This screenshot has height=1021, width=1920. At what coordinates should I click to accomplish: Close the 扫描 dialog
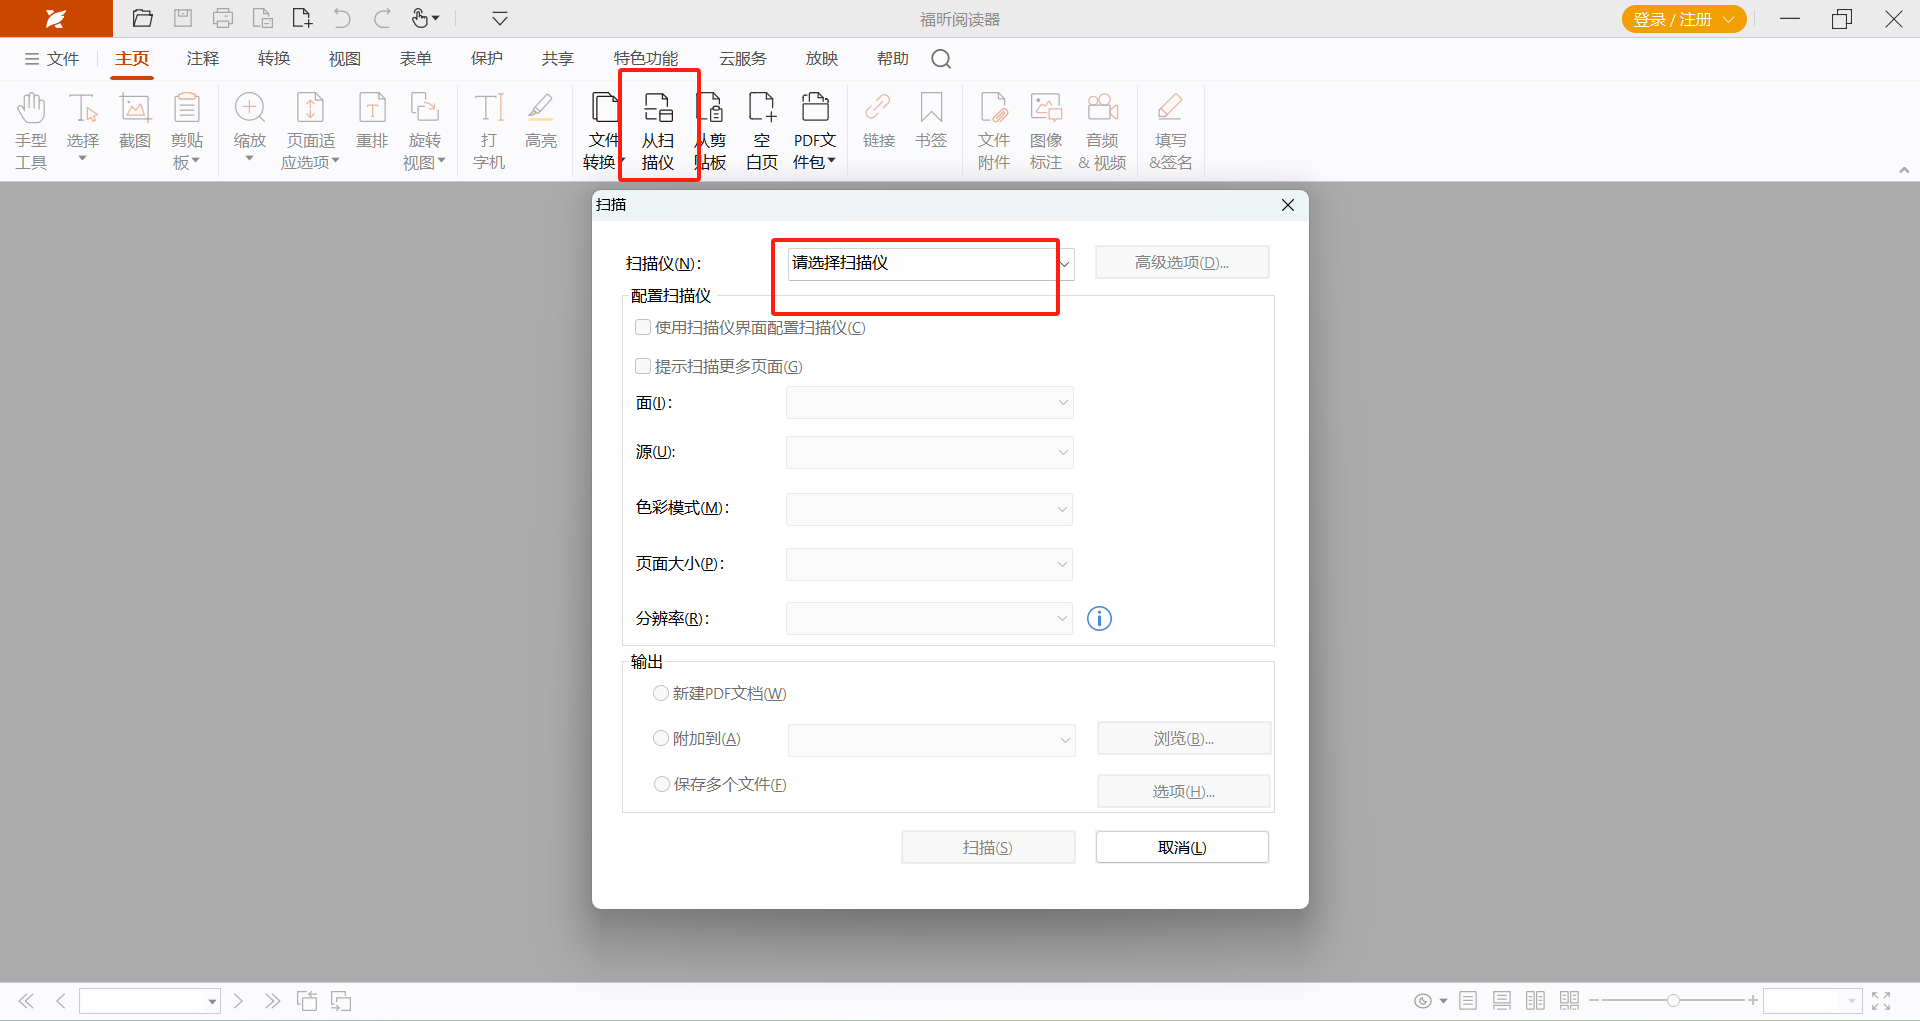tap(1288, 205)
